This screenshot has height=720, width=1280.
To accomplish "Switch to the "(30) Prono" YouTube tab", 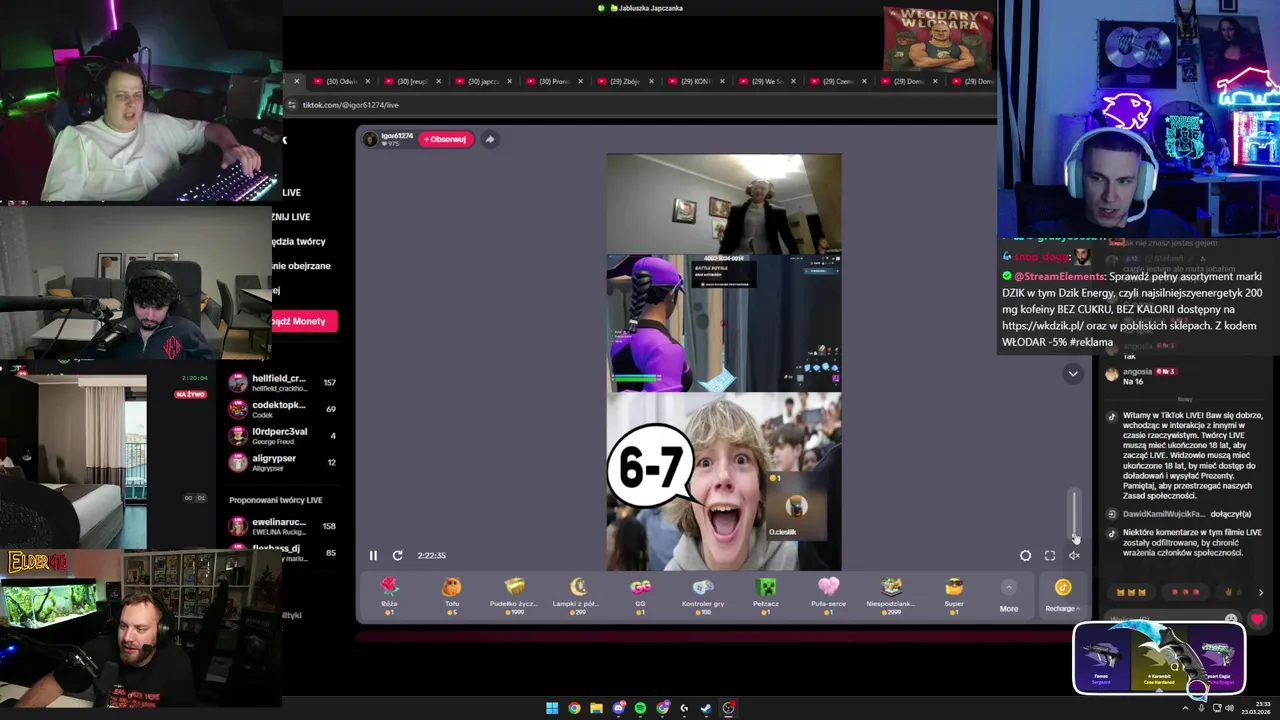I will 555,81.
